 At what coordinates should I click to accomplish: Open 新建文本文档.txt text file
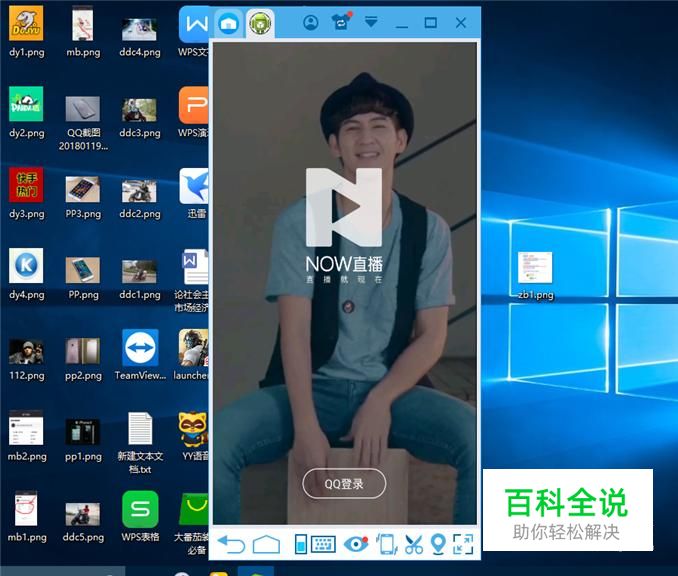(x=140, y=443)
